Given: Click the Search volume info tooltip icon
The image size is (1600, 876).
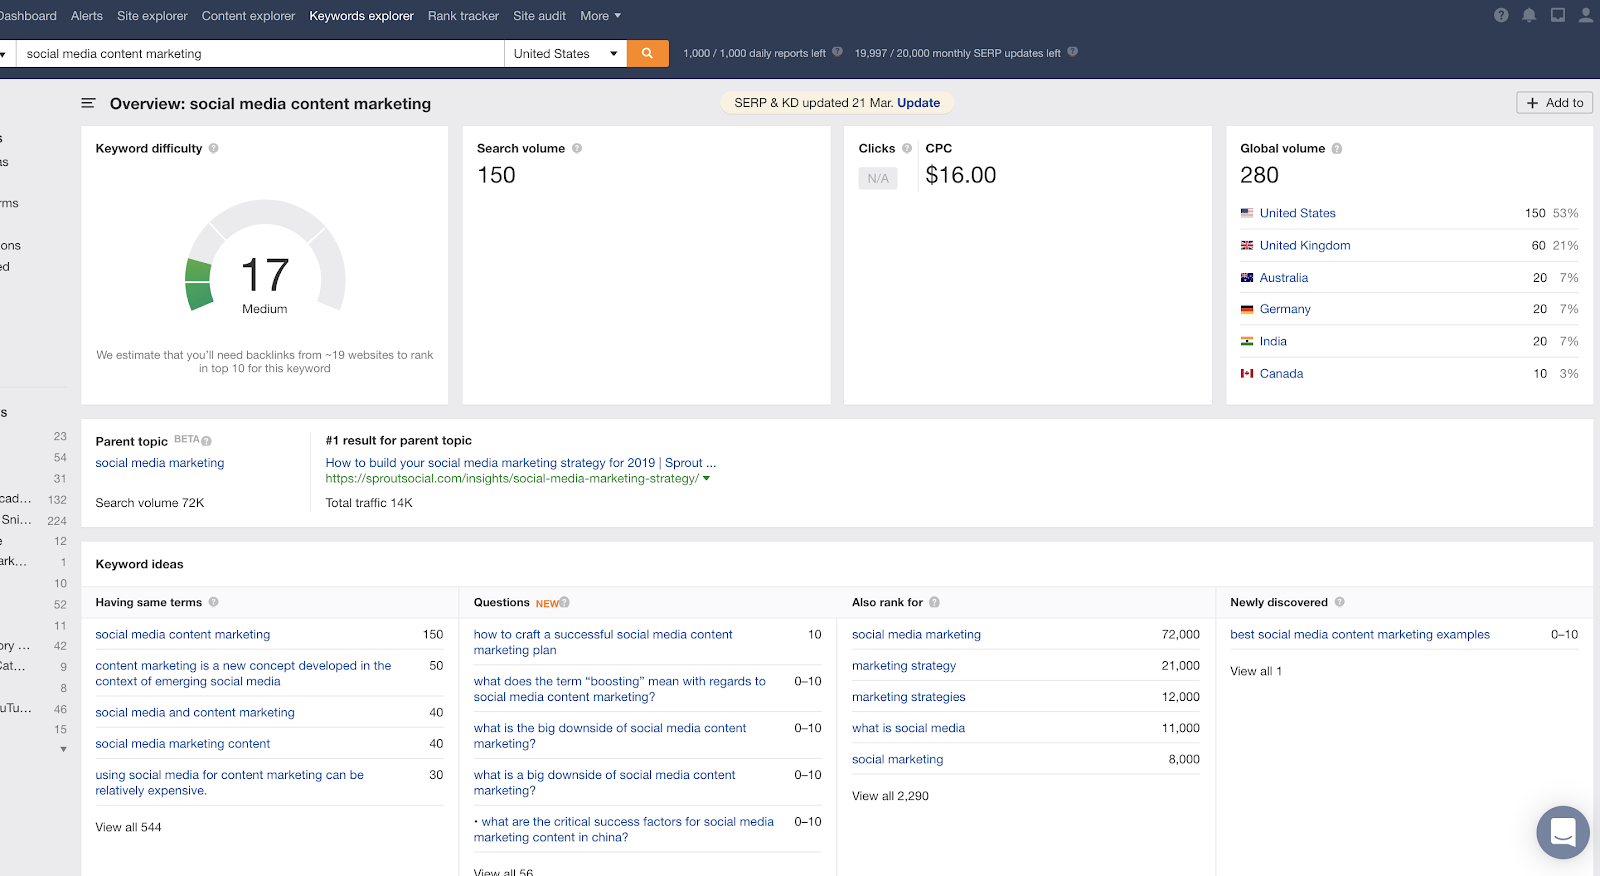Looking at the screenshot, I should coord(577,149).
